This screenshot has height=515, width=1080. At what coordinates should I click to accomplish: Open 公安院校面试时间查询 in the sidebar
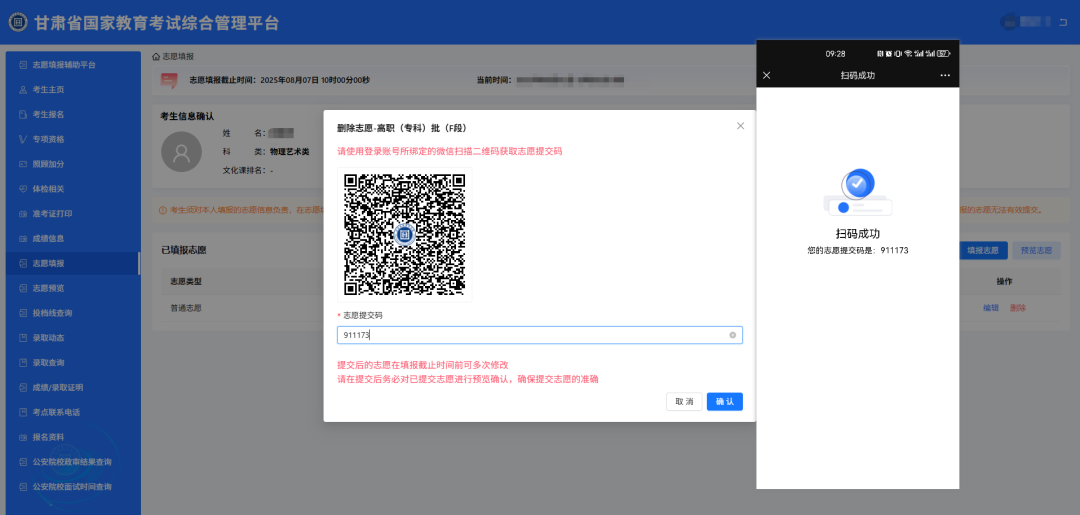pos(72,486)
